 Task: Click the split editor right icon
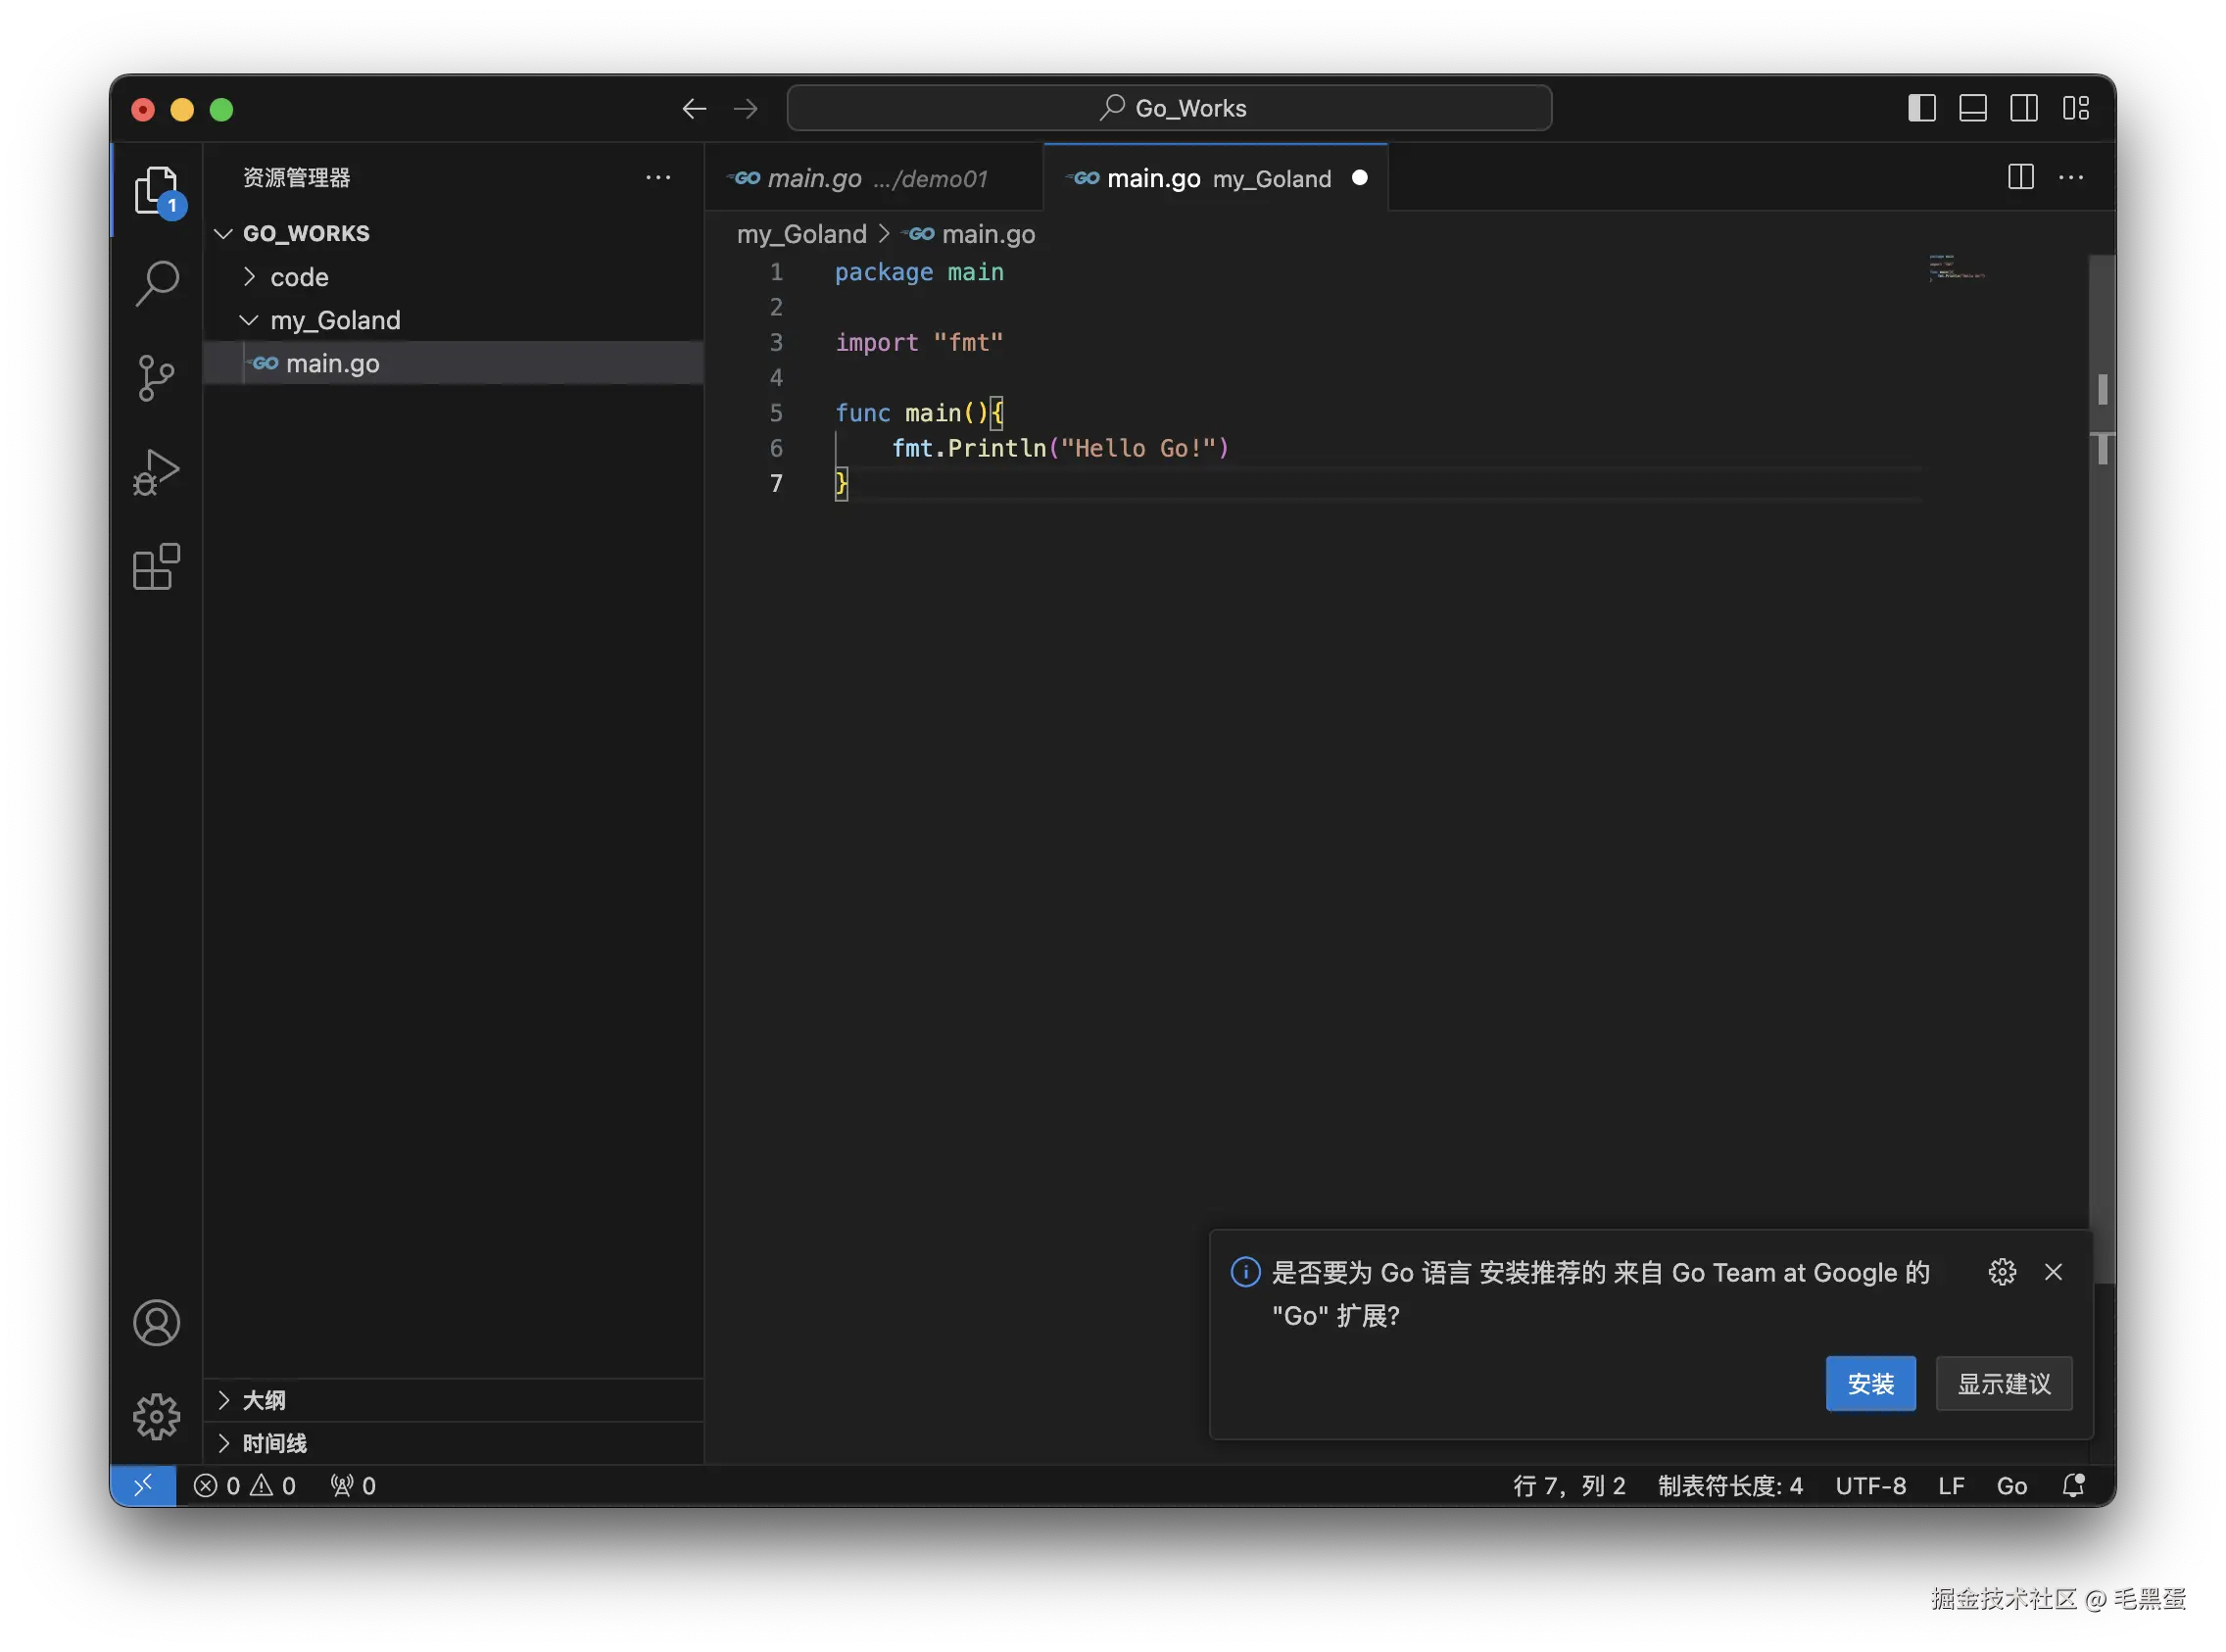[2020, 177]
